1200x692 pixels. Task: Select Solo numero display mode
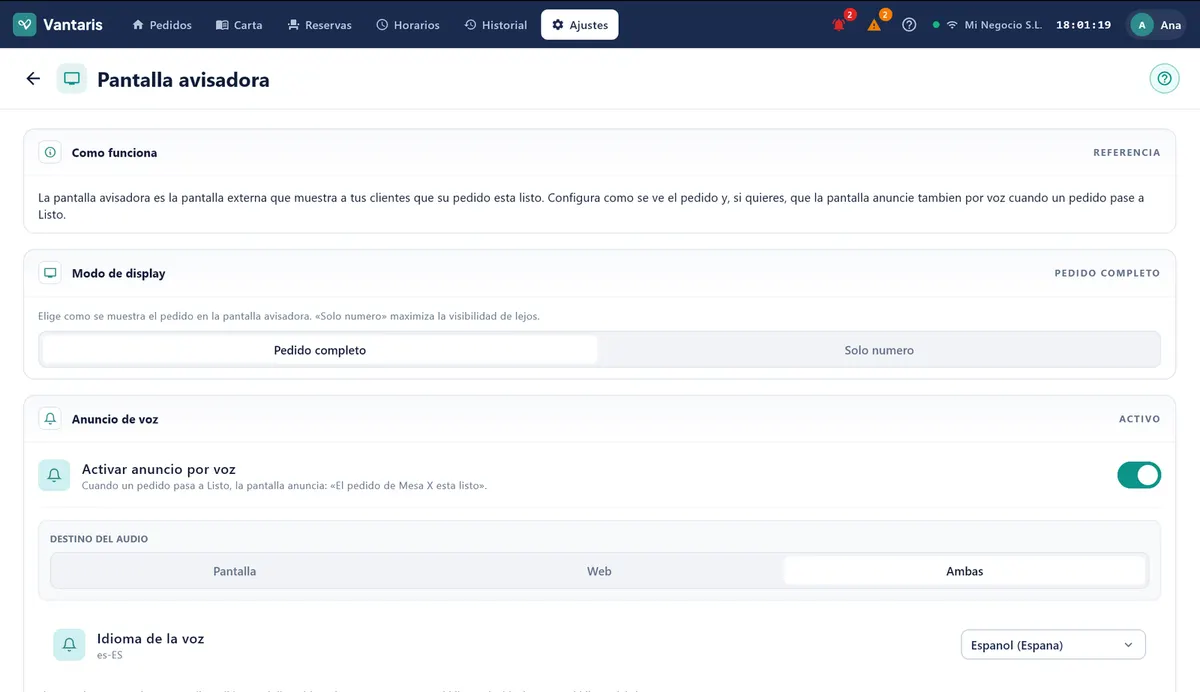pyautogui.click(x=879, y=350)
